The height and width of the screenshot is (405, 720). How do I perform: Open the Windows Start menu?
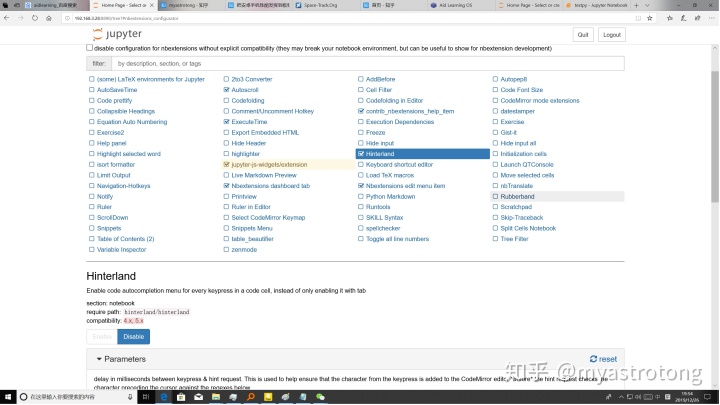click(x=8, y=397)
